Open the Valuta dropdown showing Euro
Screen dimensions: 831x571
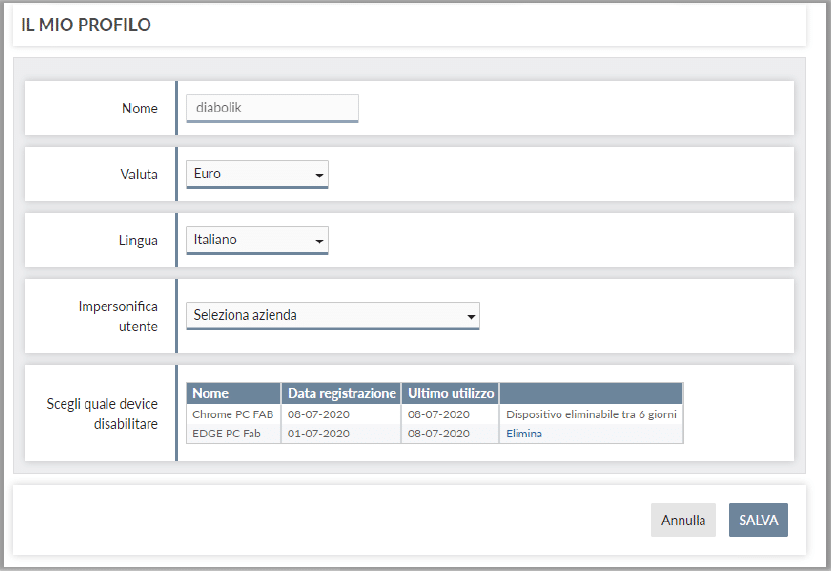pos(257,174)
